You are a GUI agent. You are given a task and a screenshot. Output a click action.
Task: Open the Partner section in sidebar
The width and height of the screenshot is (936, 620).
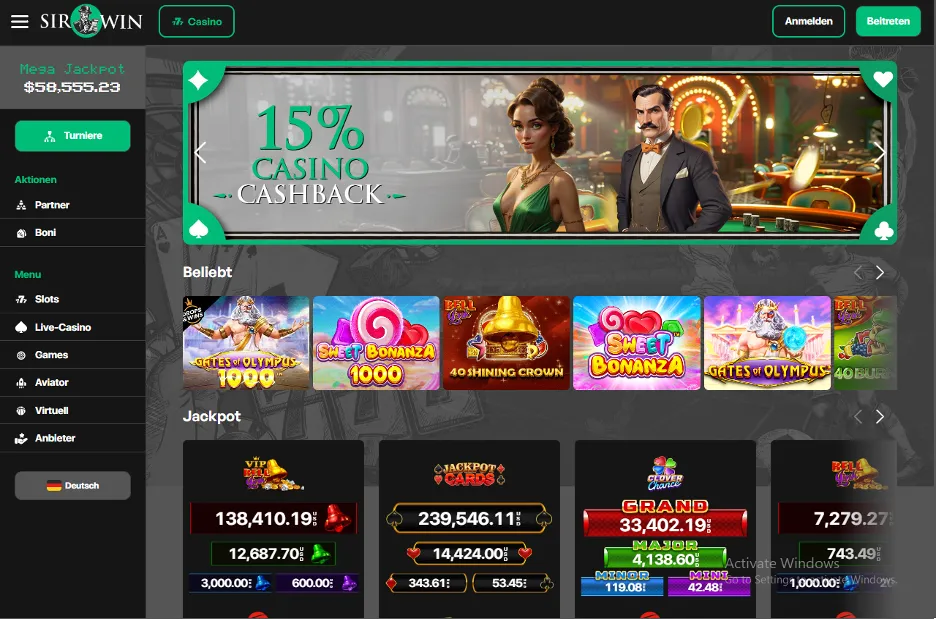click(x=73, y=205)
